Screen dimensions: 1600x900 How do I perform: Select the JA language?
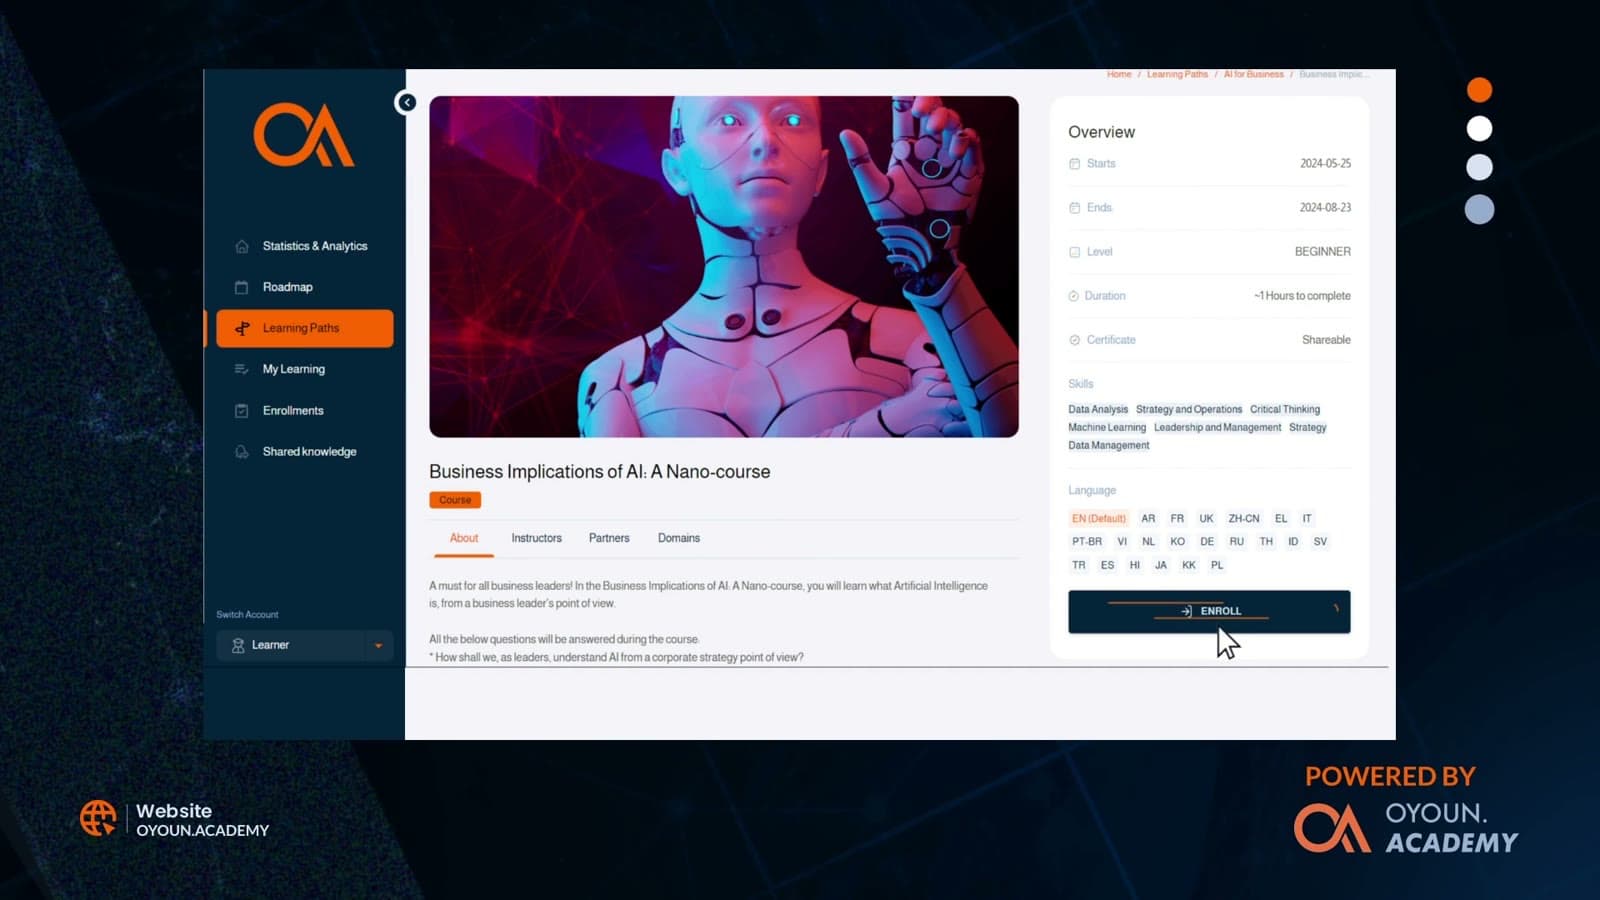tap(1161, 565)
